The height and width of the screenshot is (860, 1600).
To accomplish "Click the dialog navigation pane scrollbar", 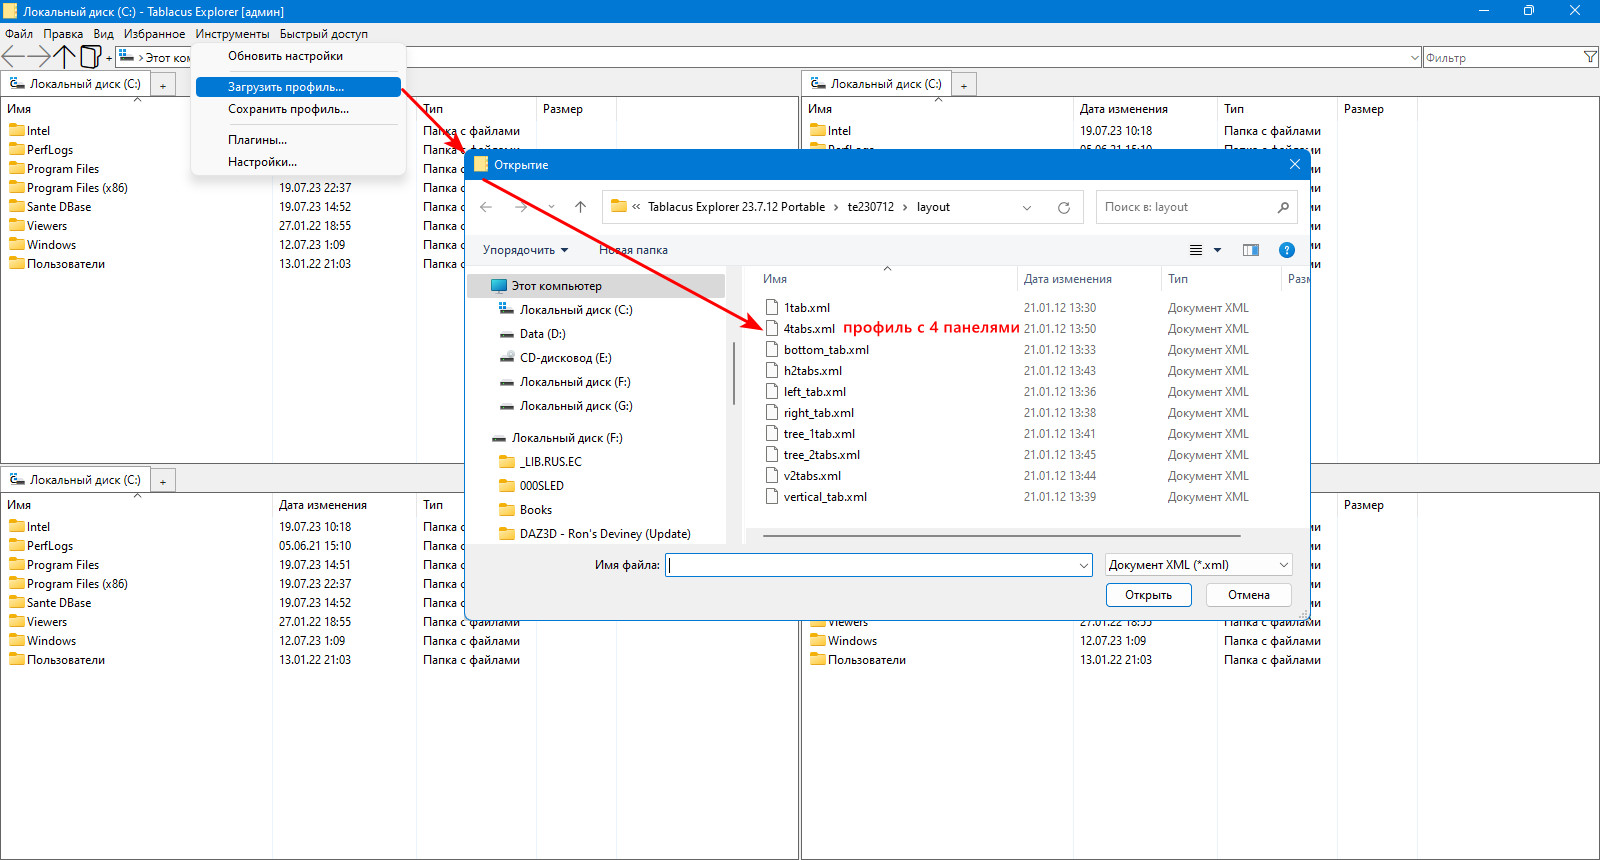I will click(734, 375).
